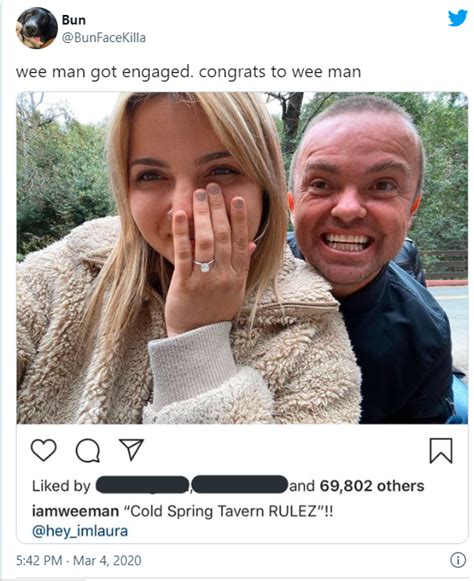Click the second redacted liker name
474x581 pixels.
click(240, 485)
